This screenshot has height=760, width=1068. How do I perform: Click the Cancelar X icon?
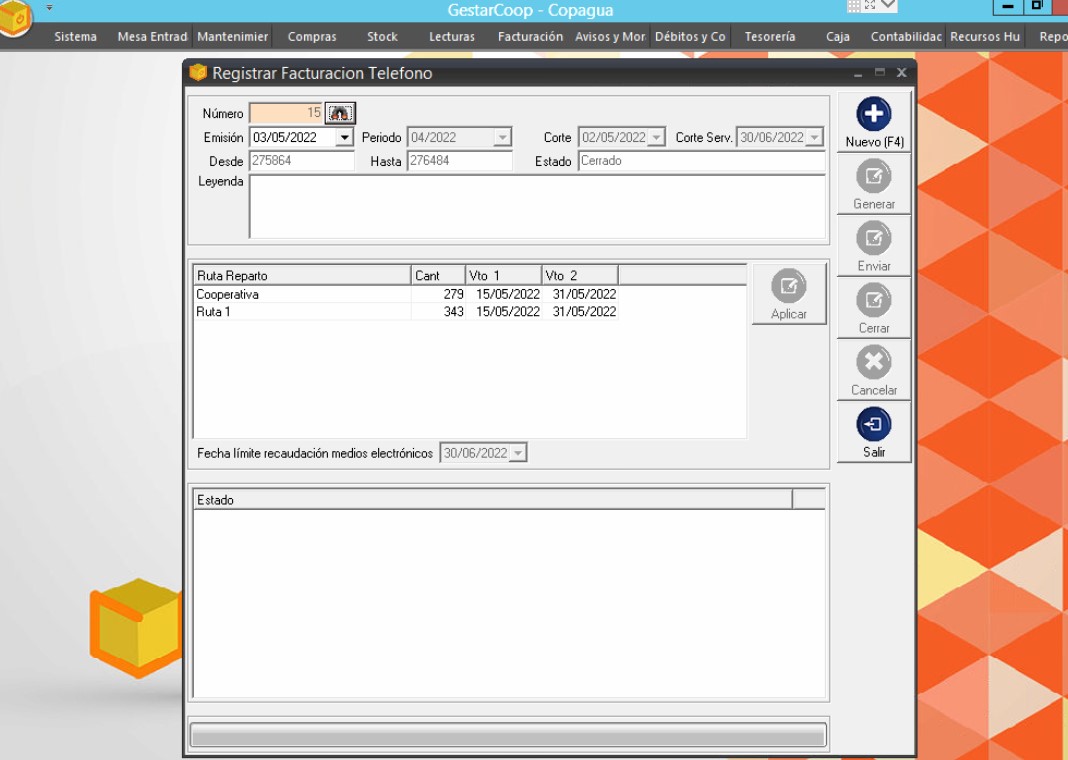point(873,363)
